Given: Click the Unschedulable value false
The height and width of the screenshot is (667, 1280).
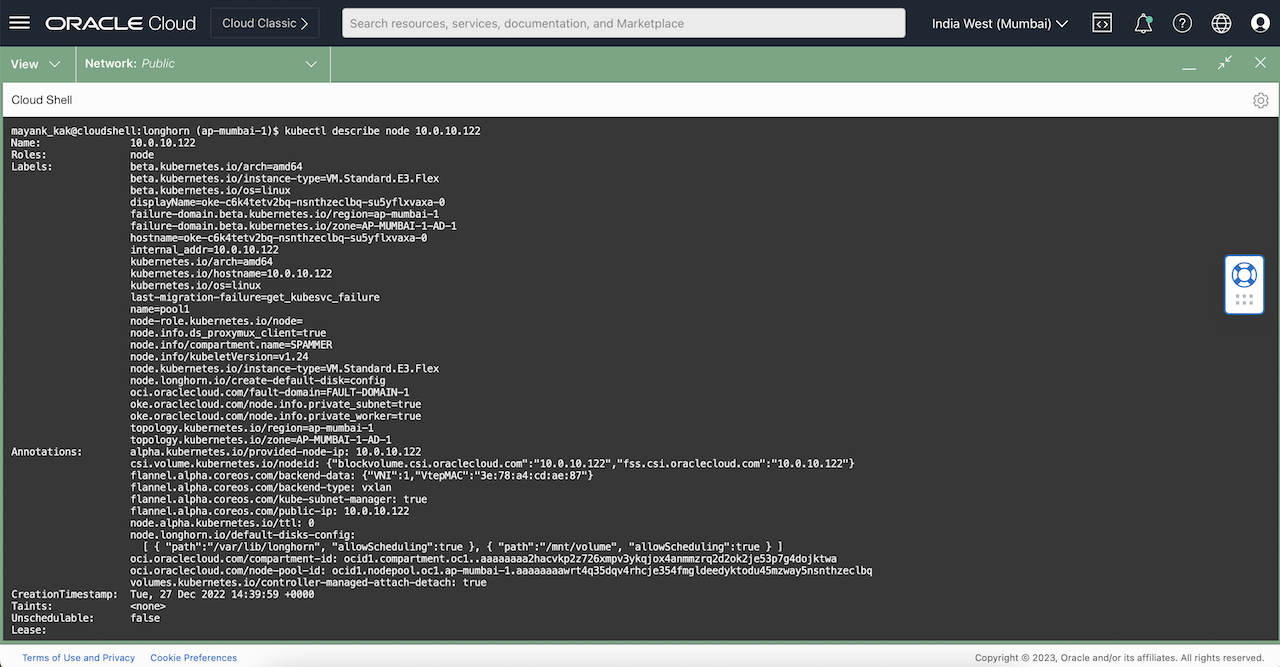Looking at the screenshot, I should [145, 618].
